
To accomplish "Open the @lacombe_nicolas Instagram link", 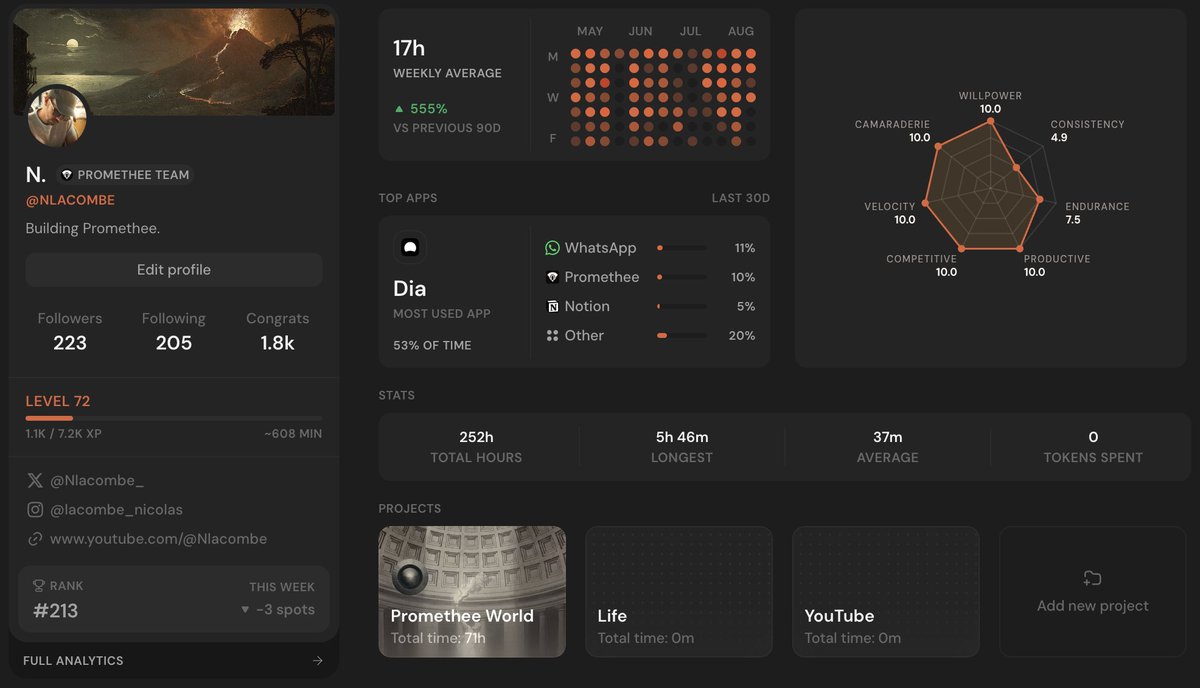I will coord(116,509).
